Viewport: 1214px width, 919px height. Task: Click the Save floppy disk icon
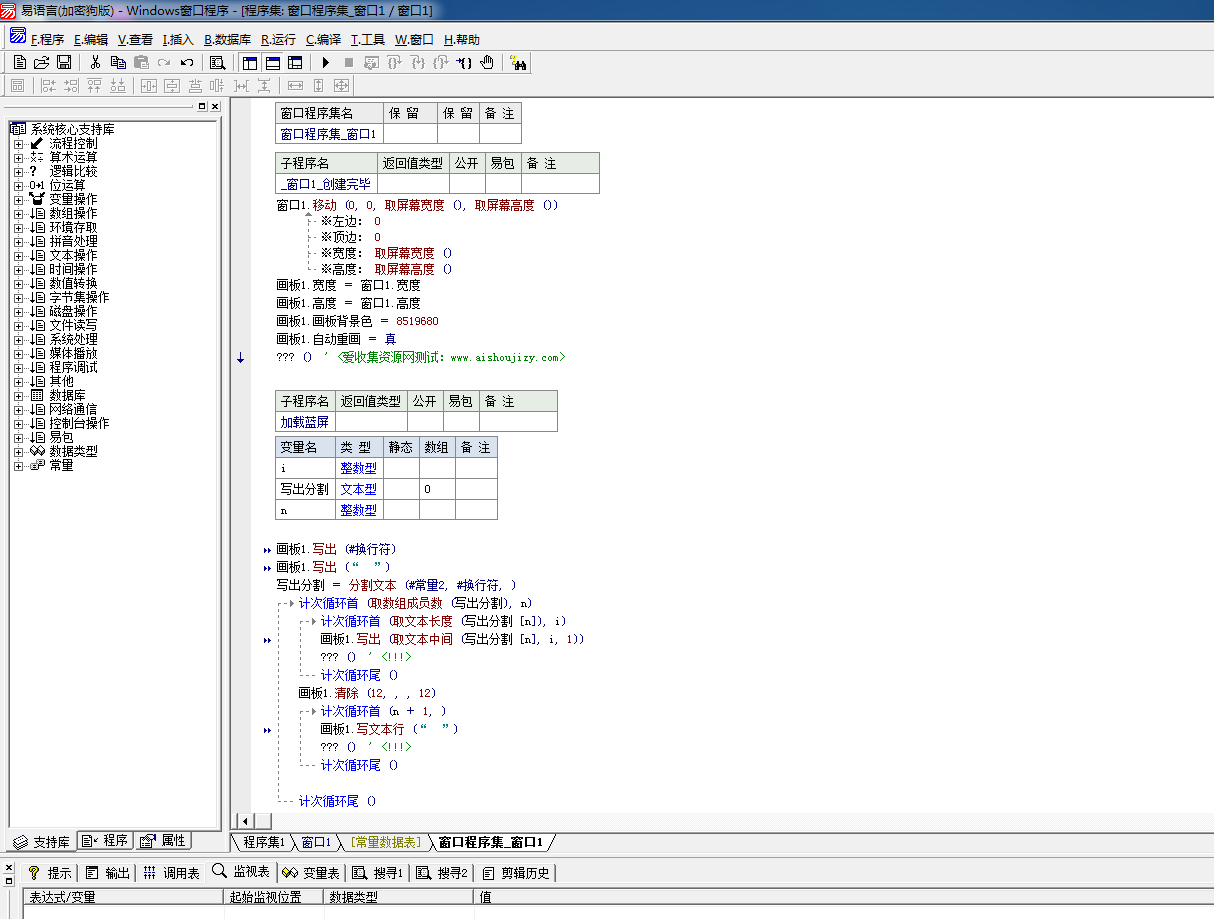pos(64,62)
